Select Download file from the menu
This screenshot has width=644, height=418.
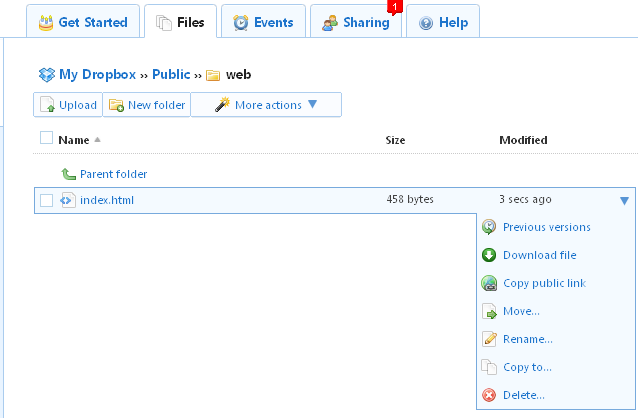(x=540, y=255)
